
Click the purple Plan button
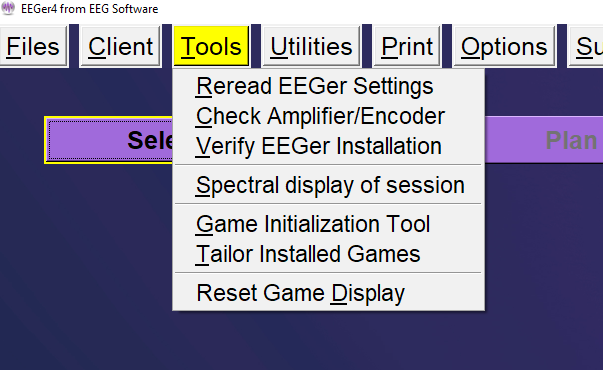click(544, 140)
